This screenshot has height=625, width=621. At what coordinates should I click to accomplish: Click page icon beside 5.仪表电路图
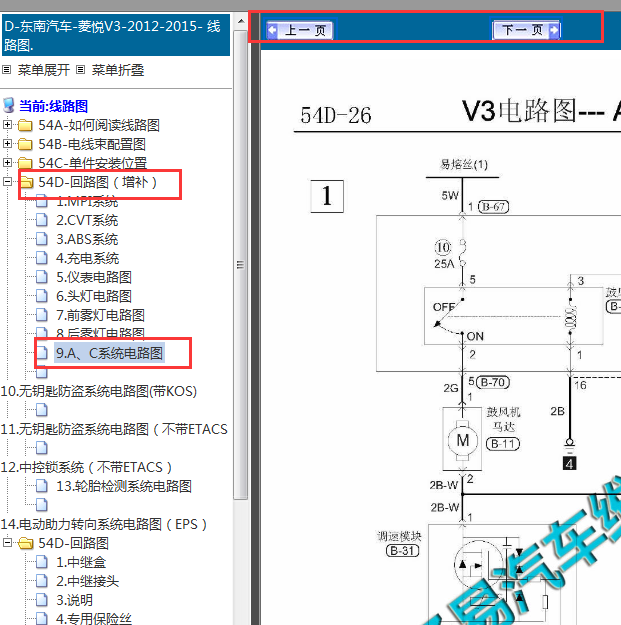coord(42,277)
